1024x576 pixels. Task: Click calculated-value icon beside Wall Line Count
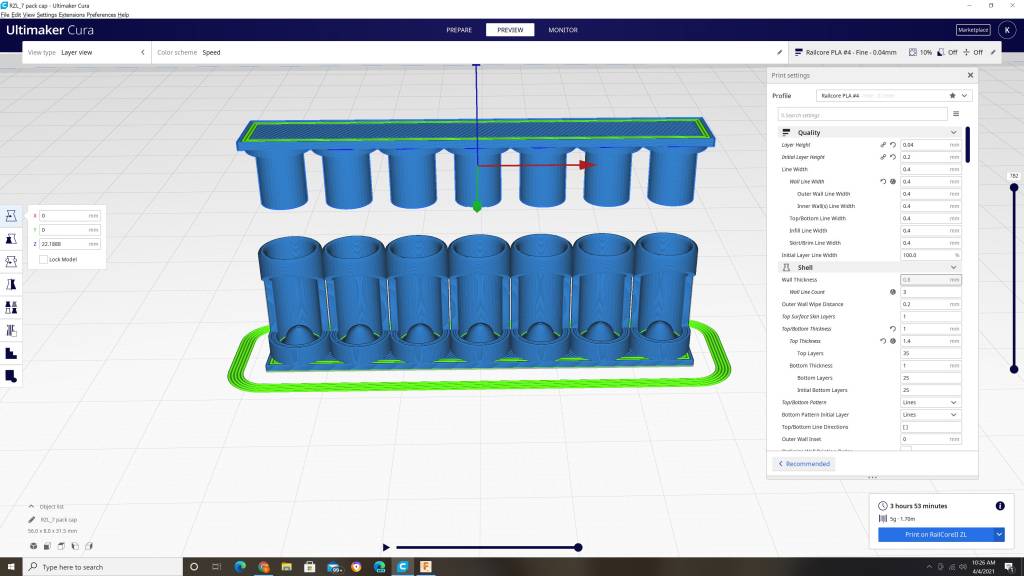click(893, 292)
